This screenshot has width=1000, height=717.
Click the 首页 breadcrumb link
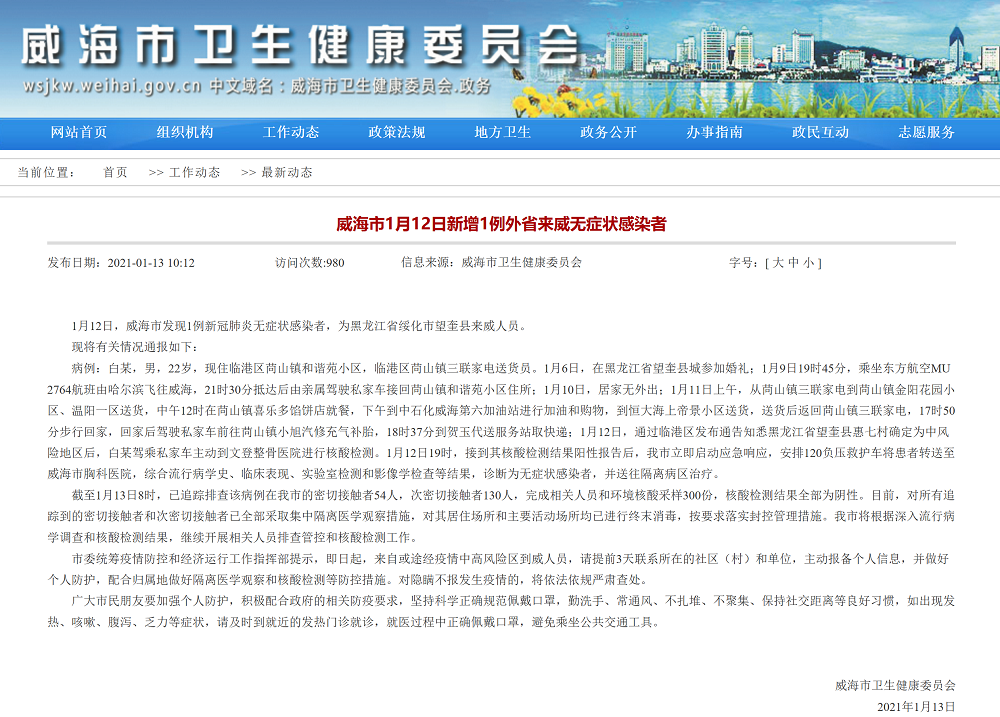pyautogui.click(x=115, y=172)
